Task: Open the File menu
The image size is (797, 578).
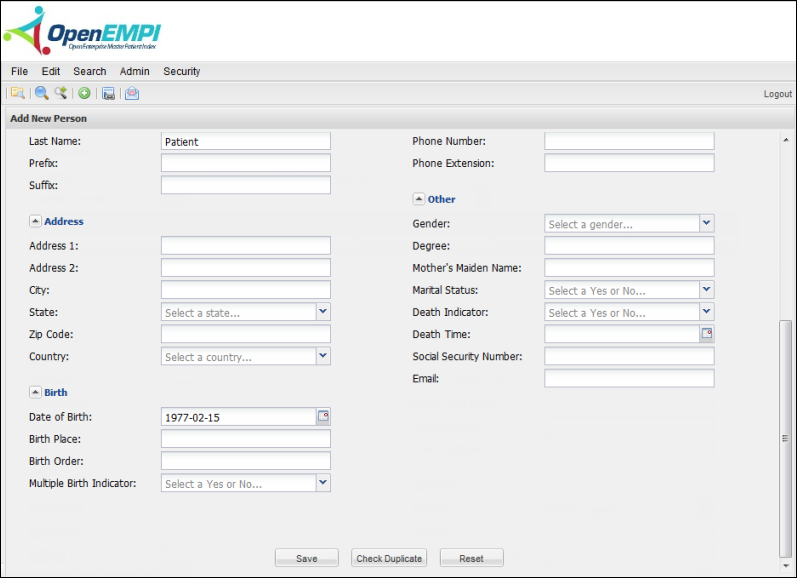Action: point(19,71)
